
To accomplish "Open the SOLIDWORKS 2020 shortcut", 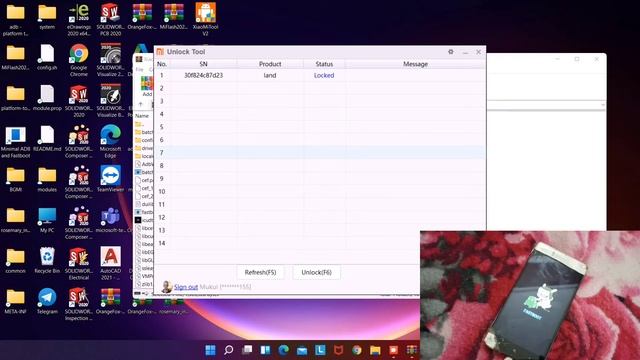I will pos(79,101).
